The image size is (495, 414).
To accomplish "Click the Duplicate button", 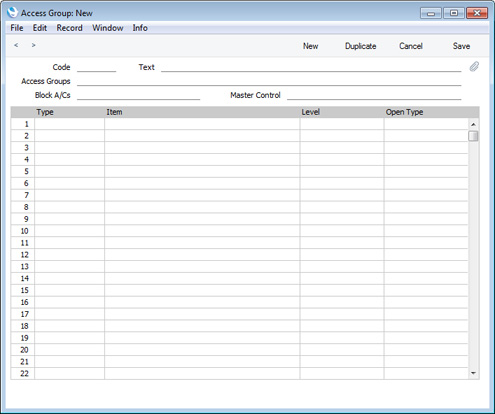I will (x=360, y=46).
